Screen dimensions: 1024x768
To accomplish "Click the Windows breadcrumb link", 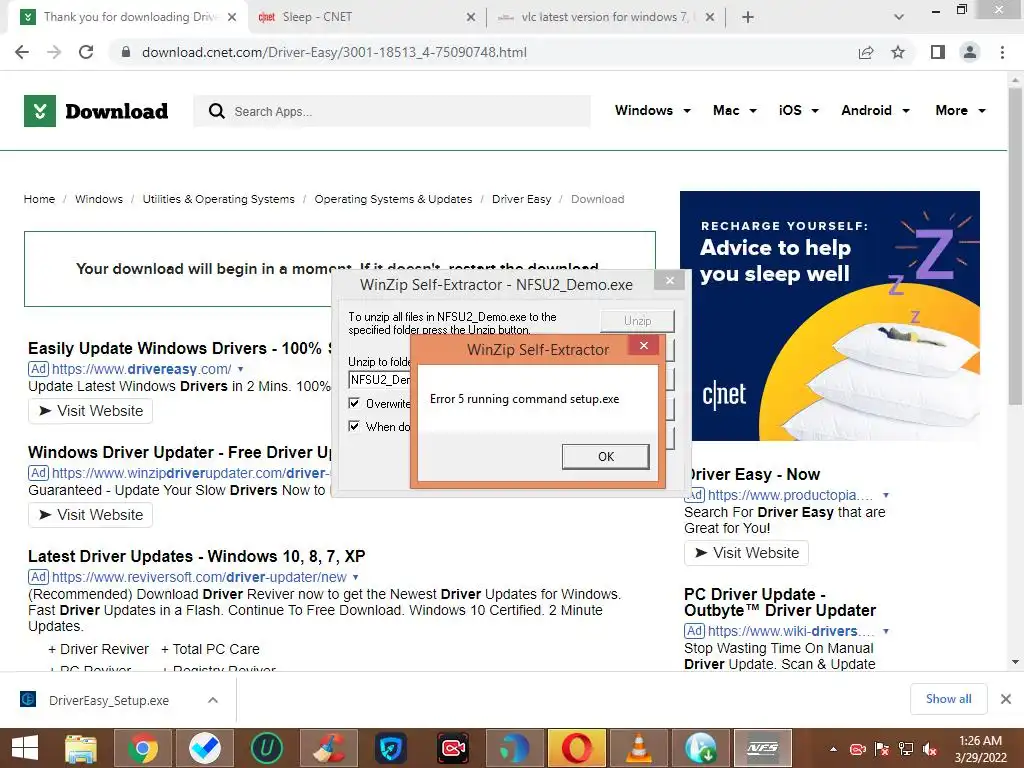I will click(99, 199).
